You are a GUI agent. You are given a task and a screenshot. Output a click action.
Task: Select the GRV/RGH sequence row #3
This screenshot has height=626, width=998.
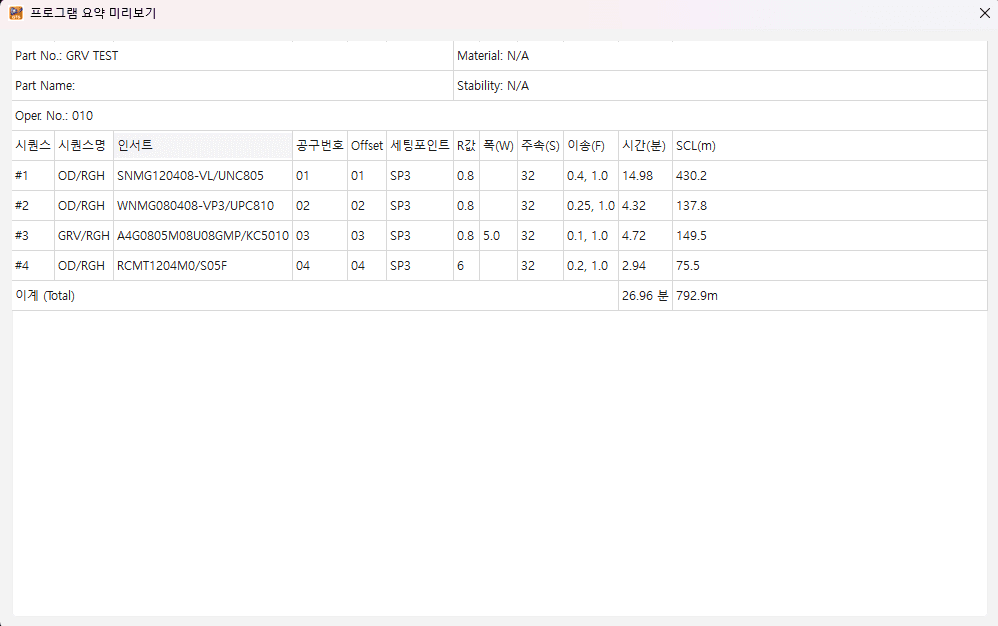coord(82,235)
